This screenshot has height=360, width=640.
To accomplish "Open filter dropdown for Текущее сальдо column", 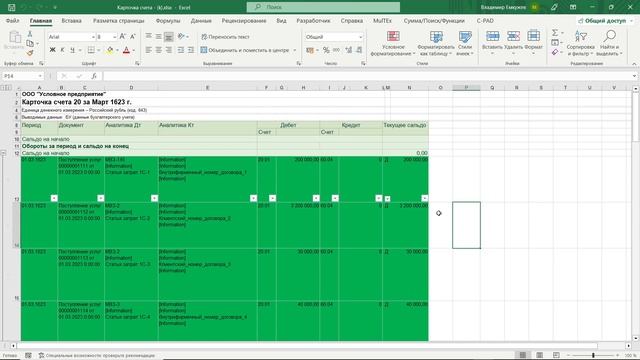I will point(424,198).
